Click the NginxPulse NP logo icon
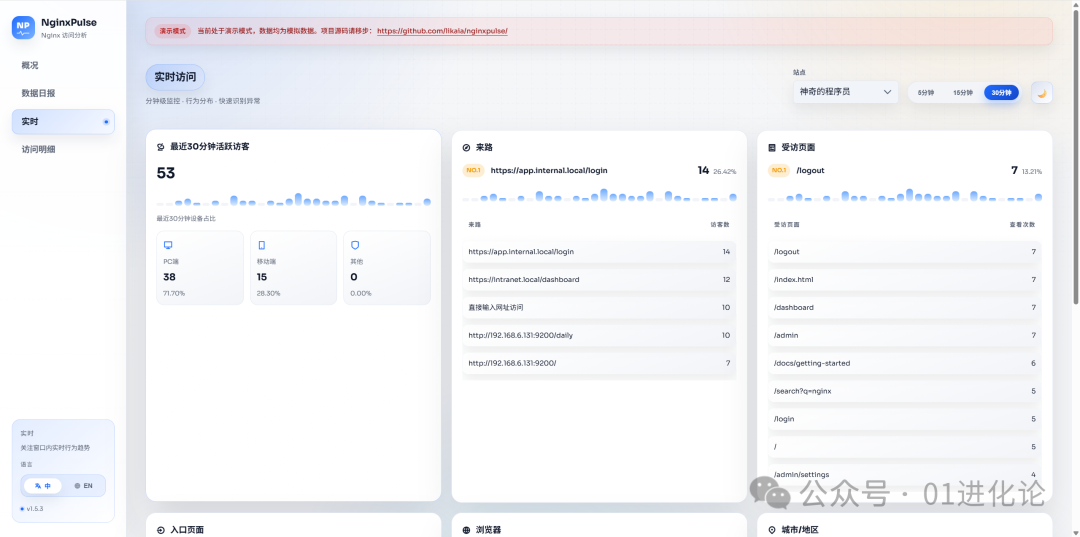 tap(23, 27)
